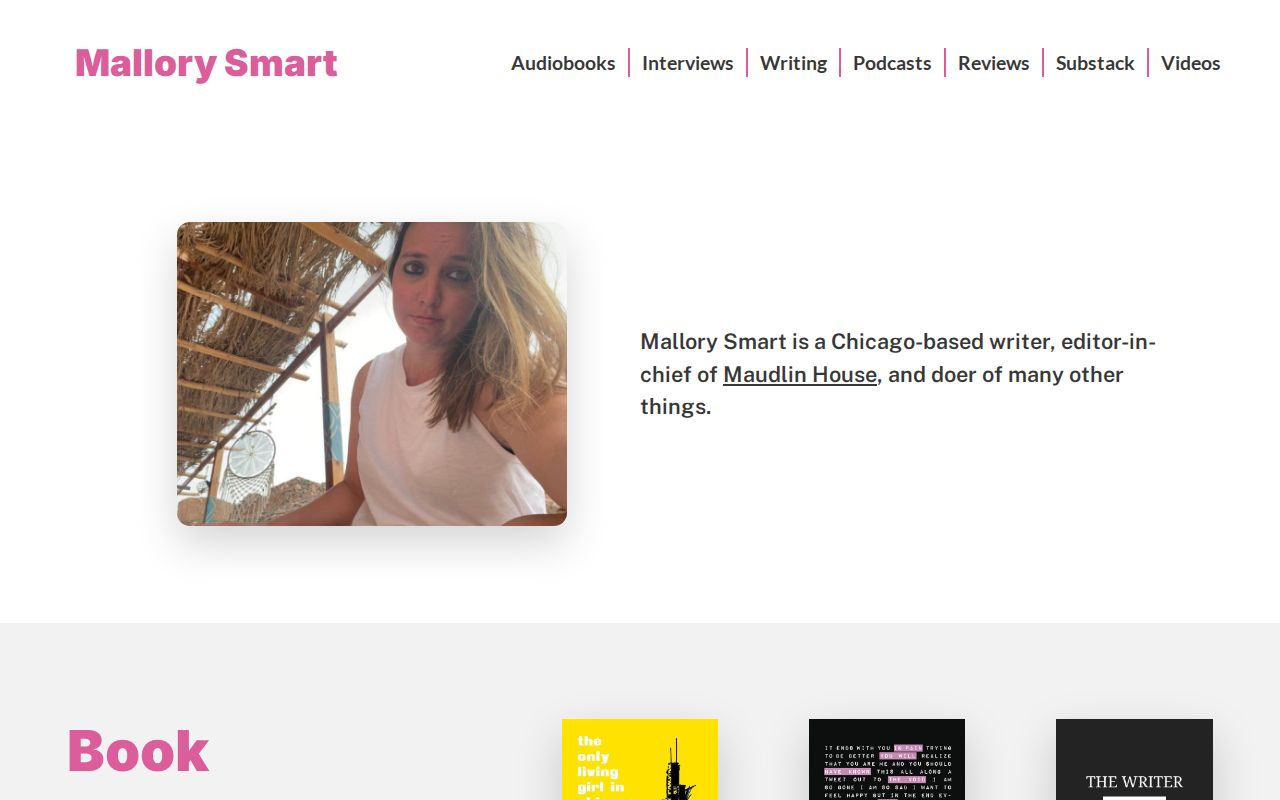Navigate to Reviews

tap(993, 63)
